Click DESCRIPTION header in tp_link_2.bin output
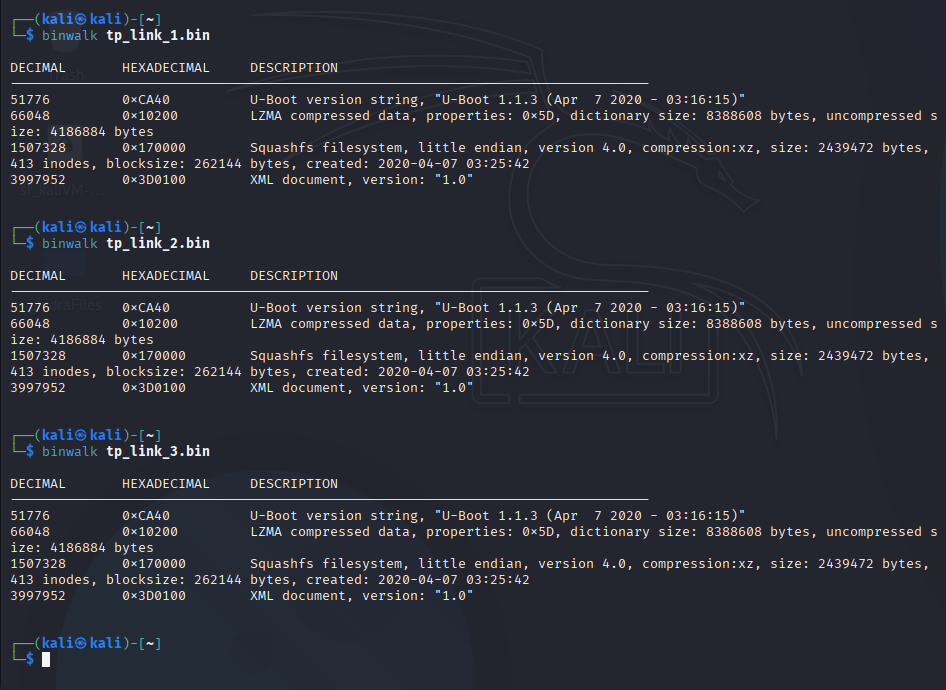This screenshot has width=946, height=690. pyautogui.click(x=294, y=276)
